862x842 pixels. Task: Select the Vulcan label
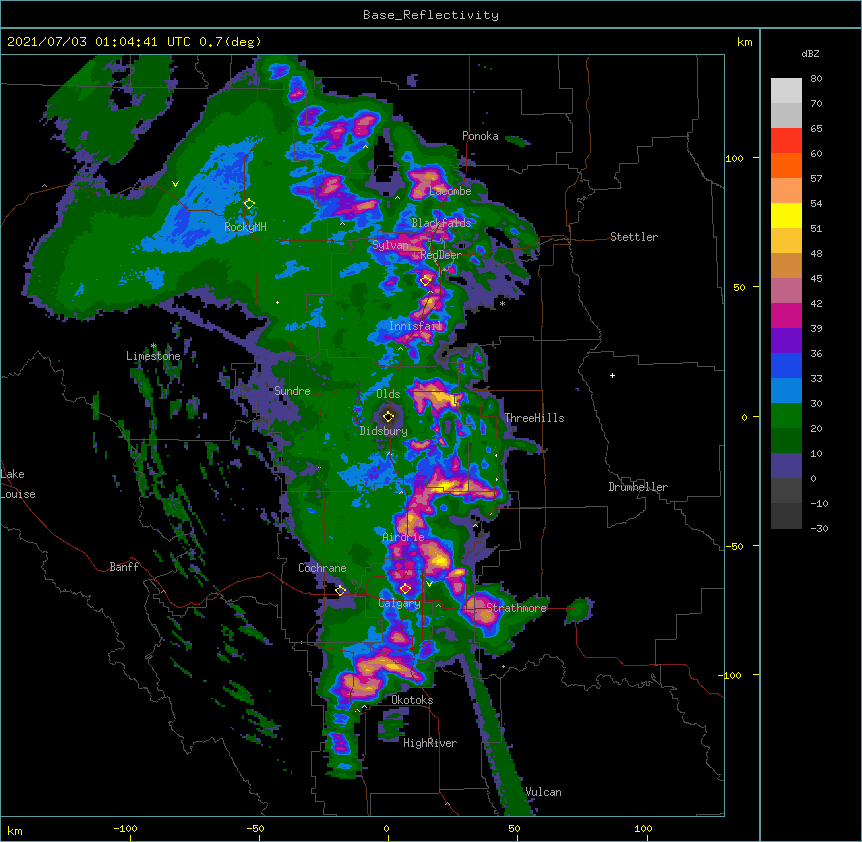(543, 792)
